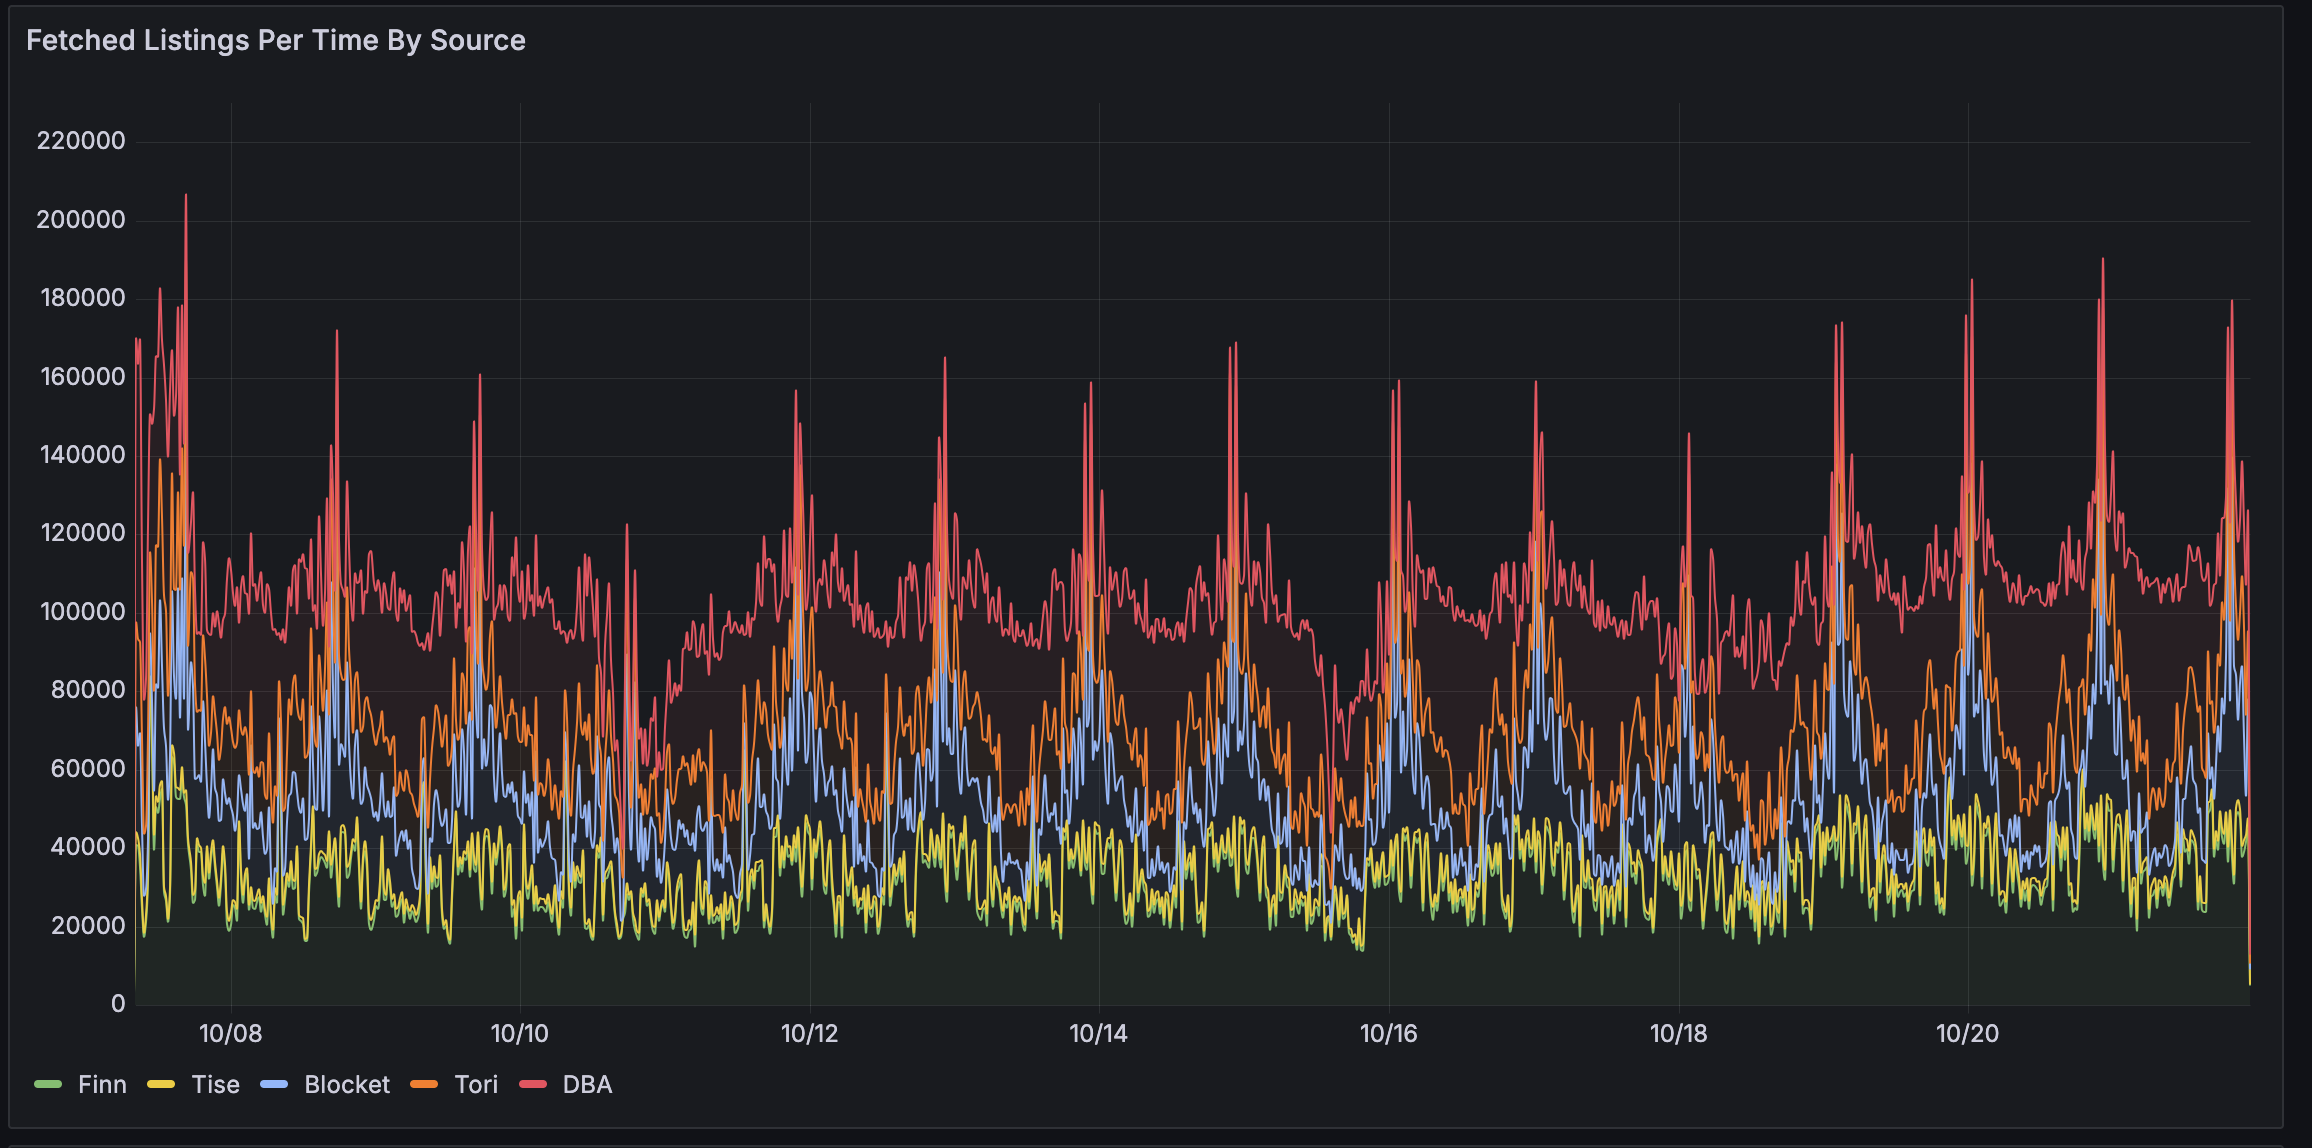This screenshot has width=2312, height=1148.
Task: Select the DBA legend label
Action: coord(587,1084)
